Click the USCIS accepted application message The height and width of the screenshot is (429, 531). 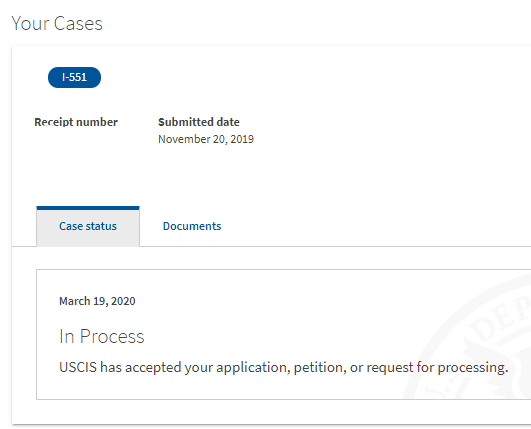tap(283, 367)
